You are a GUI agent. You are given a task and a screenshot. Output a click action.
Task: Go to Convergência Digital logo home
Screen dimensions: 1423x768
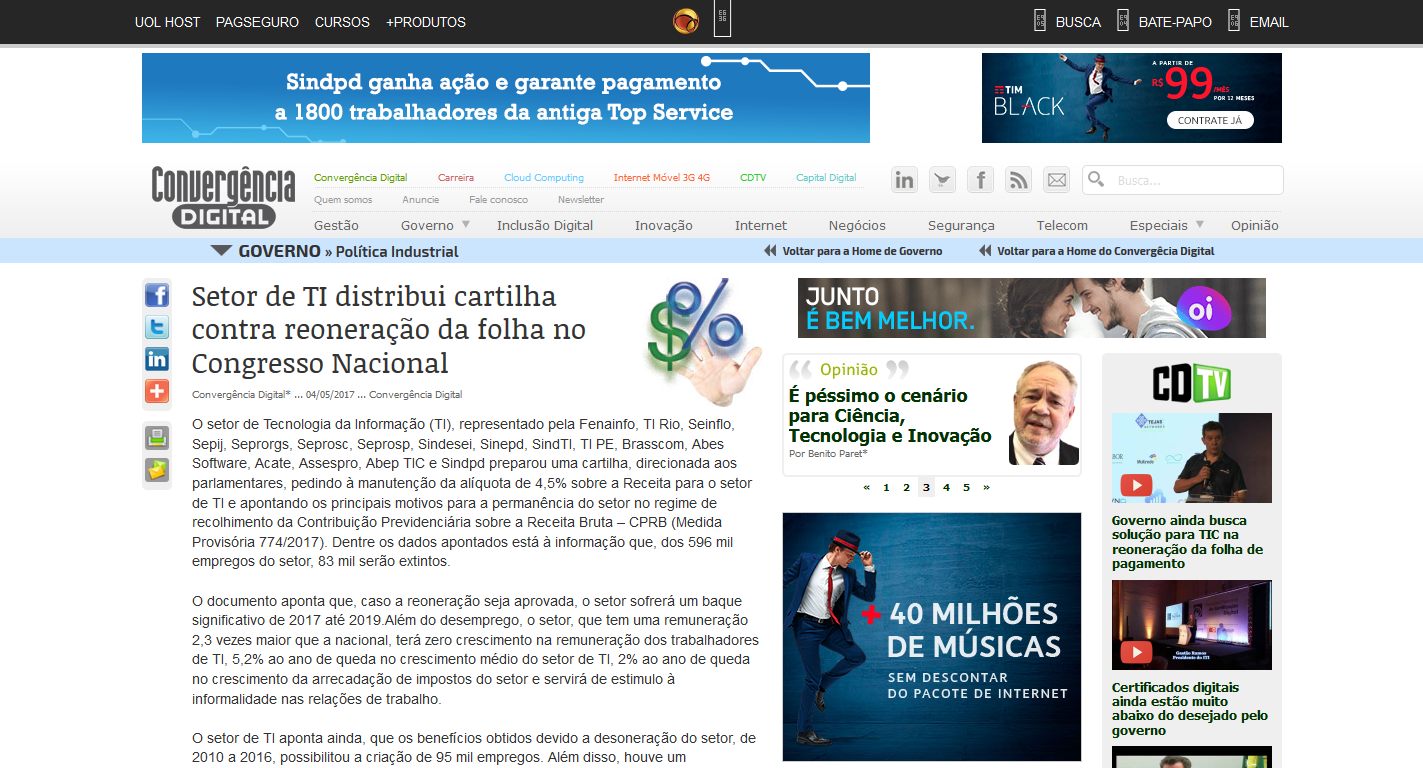(x=223, y=197)
